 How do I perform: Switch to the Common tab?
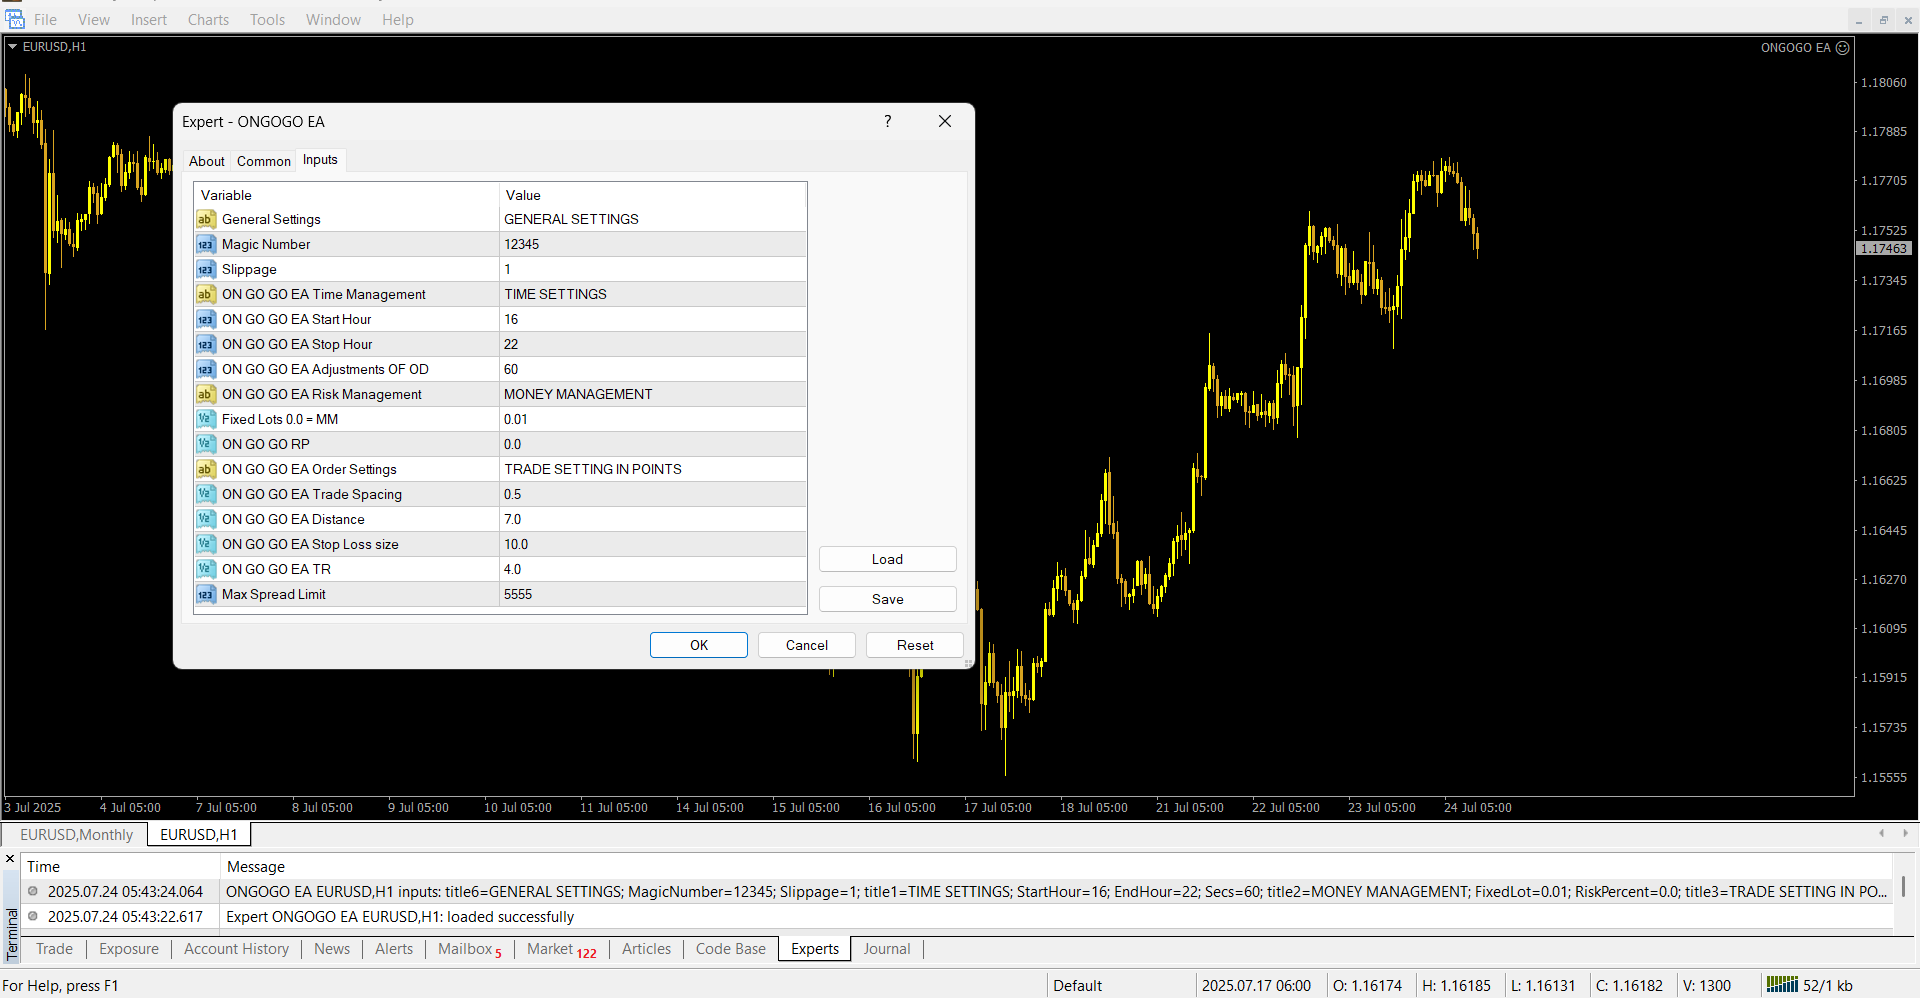pos(263,161)
